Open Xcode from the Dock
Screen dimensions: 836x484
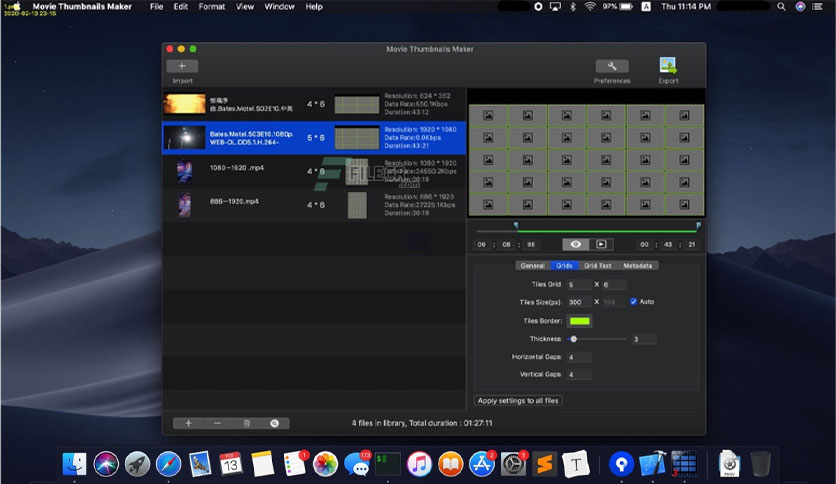(653, 464)
